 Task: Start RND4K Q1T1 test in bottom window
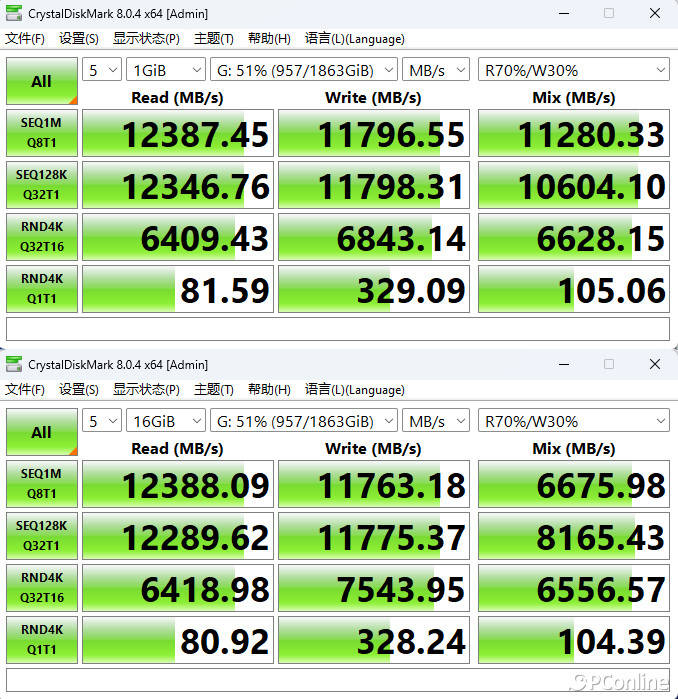(x=41, y=641)
